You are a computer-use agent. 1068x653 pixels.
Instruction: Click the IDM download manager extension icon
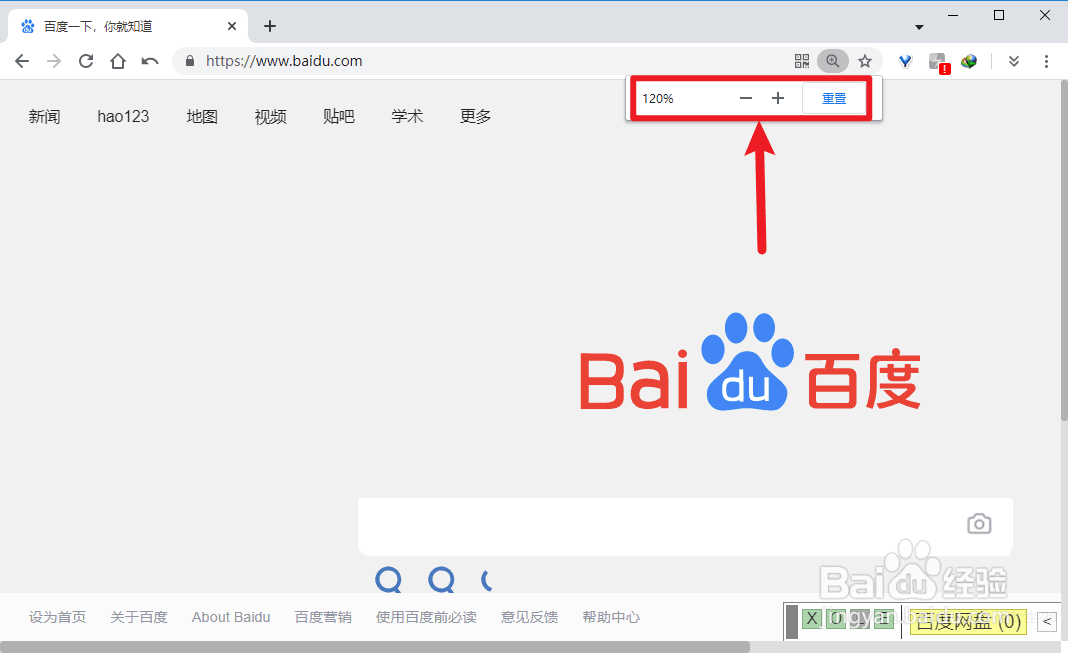(x=969, y=61)
